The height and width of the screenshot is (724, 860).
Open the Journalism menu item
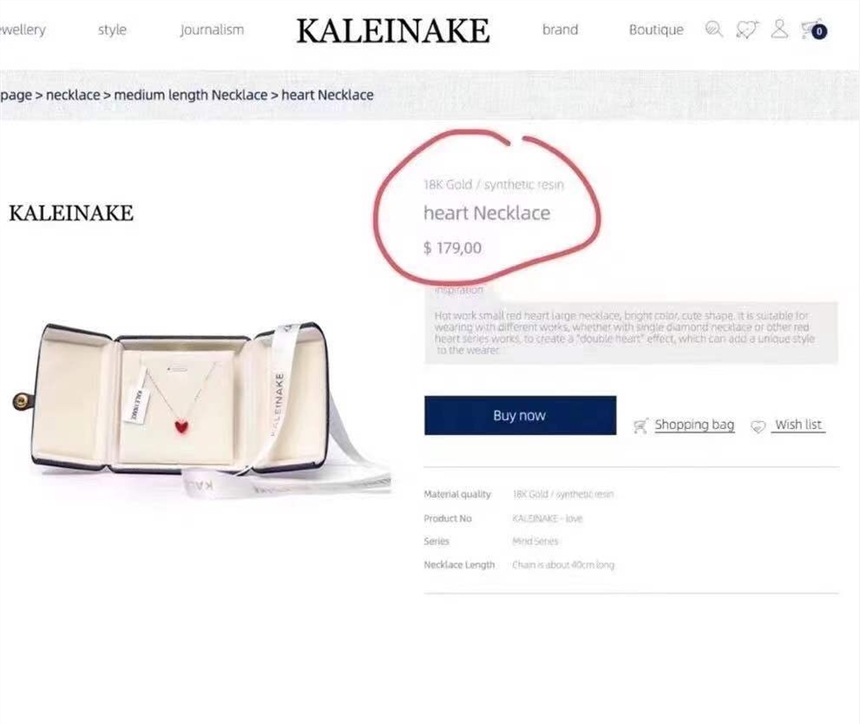(212, 30)
